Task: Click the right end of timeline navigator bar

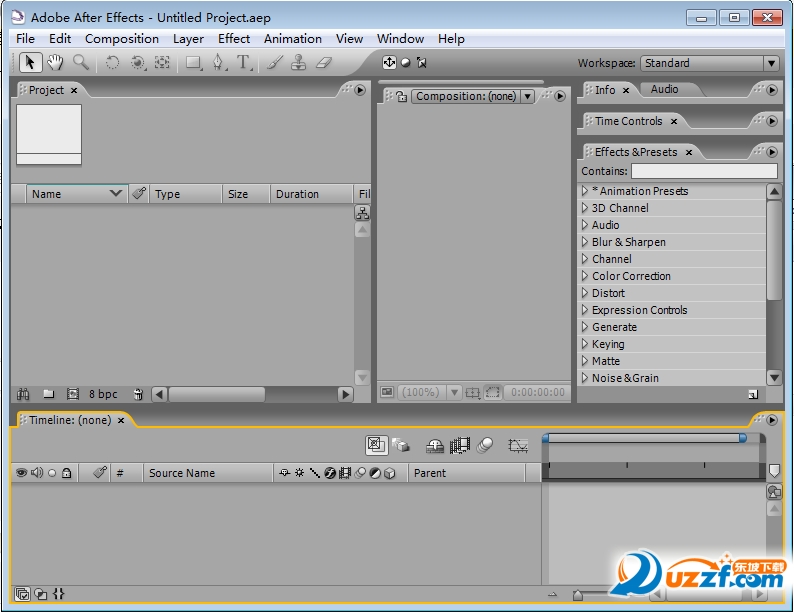Action: pyautogui.click(x=742, y=438)
